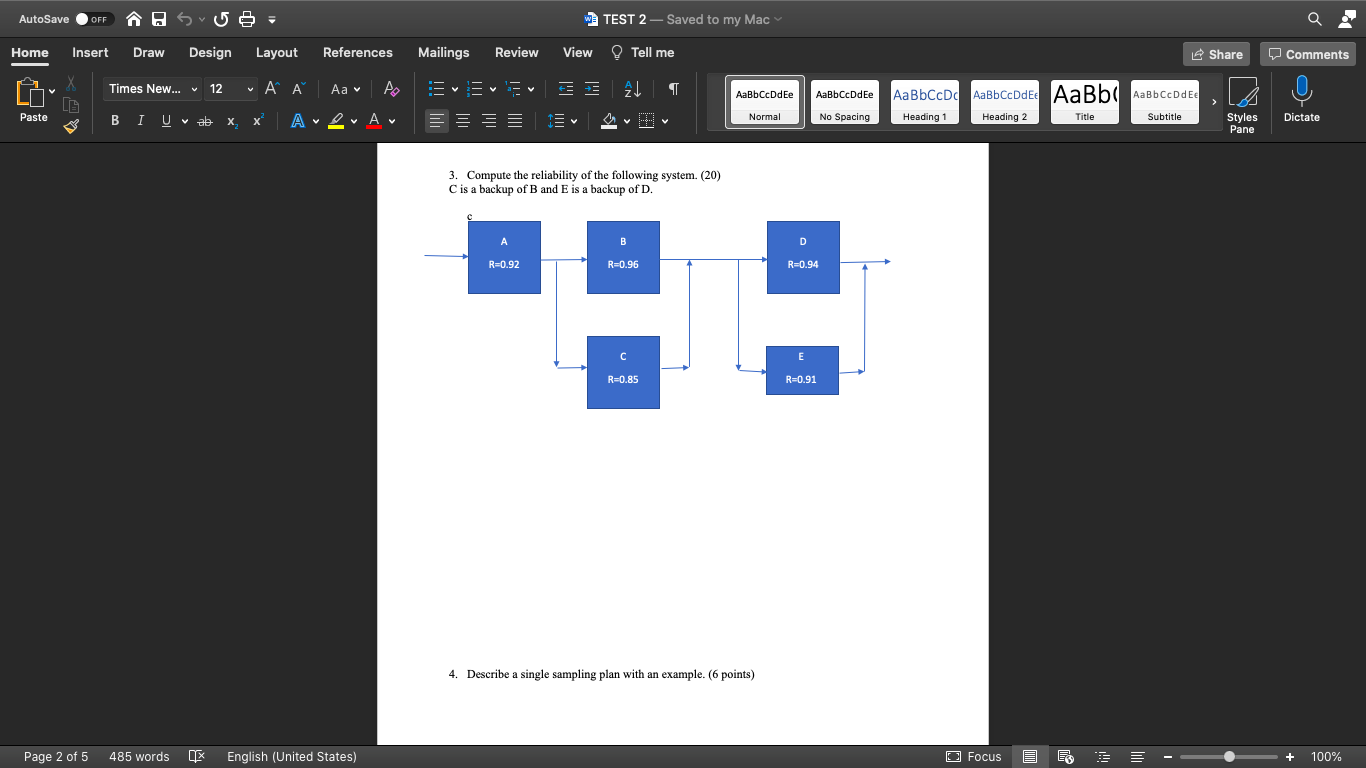Click the 485 words counter
This screenshot has height=768, width=1366.
(x=139, y=757)
